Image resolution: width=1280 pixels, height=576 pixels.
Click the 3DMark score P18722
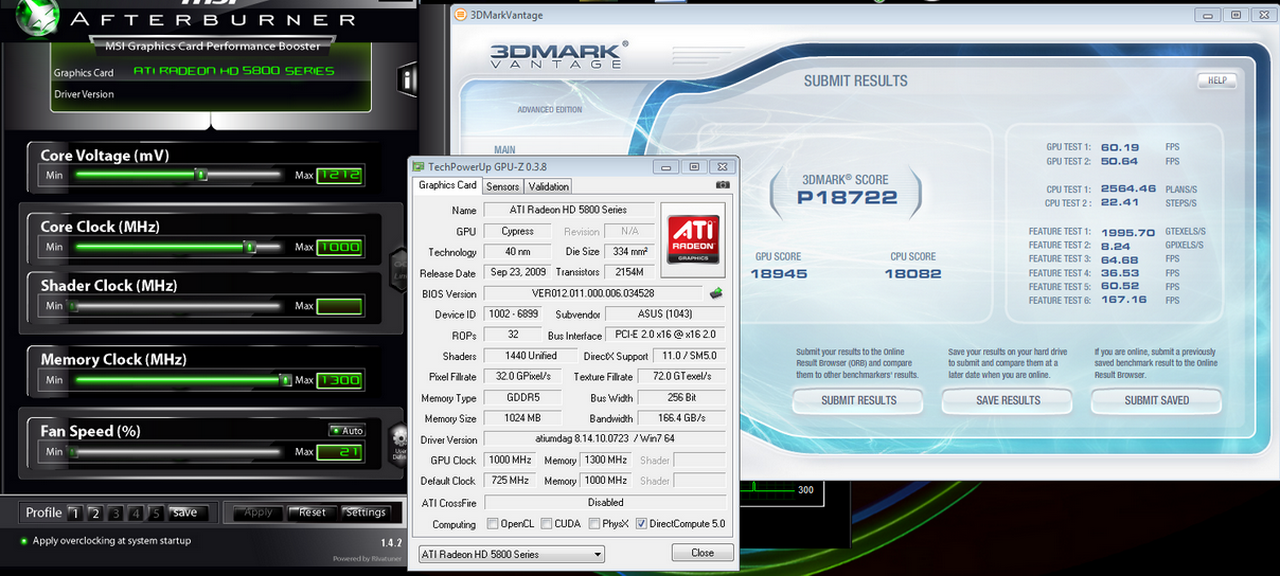(846, 198)
